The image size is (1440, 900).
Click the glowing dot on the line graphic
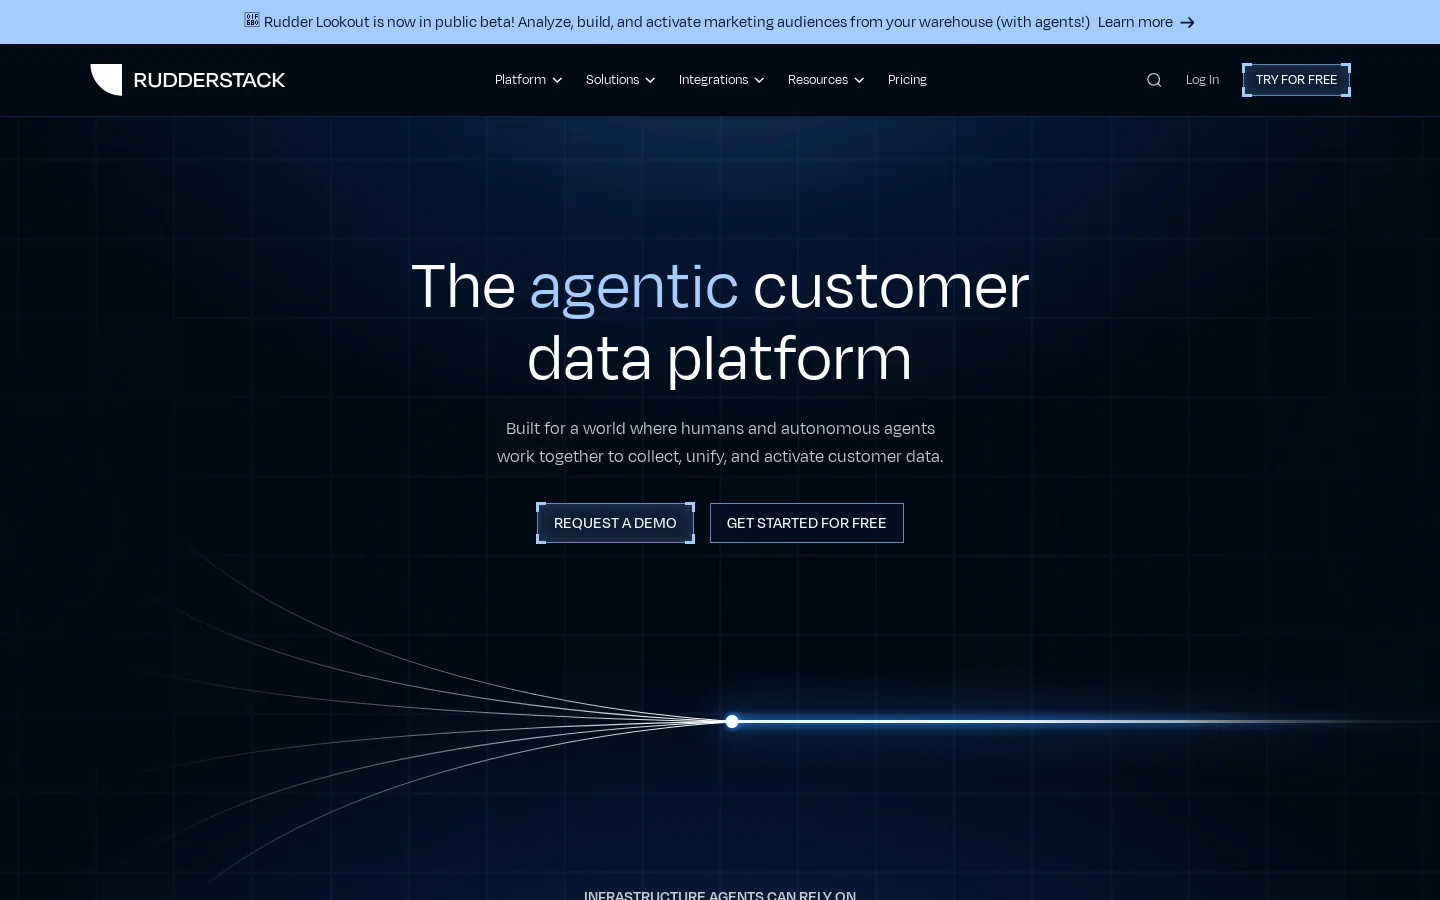click(732, 721)
